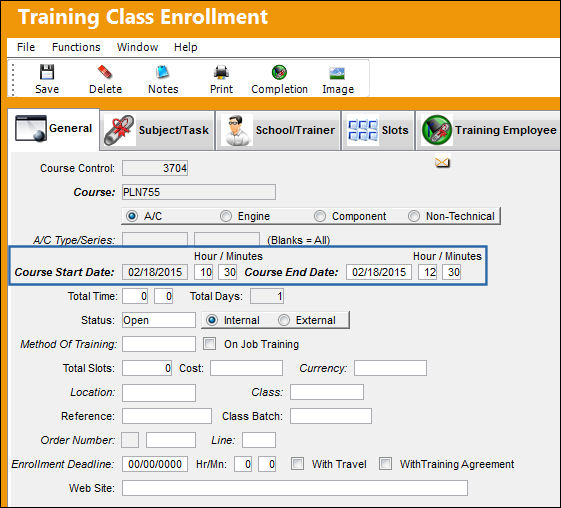Click the Course Control field
The height and width of the screenshot is (508, 561).
155,168
